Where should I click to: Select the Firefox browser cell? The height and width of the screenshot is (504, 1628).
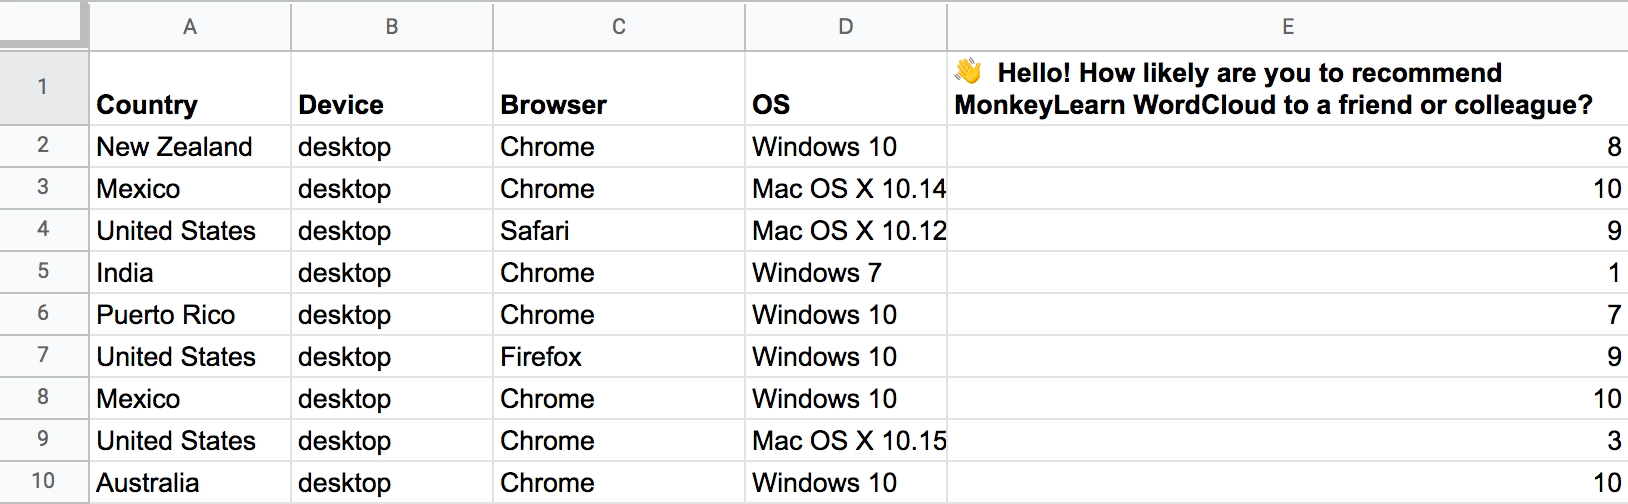[x=619, y=357]
